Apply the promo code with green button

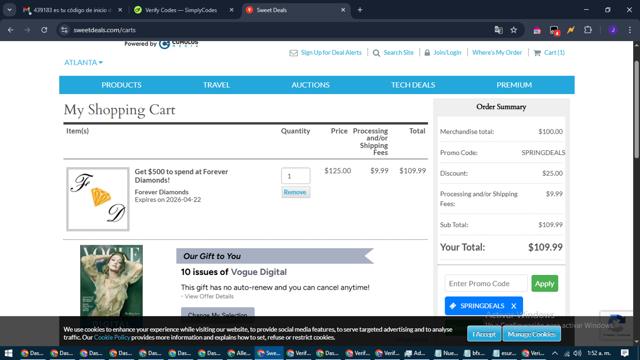(x=544, y=283)
